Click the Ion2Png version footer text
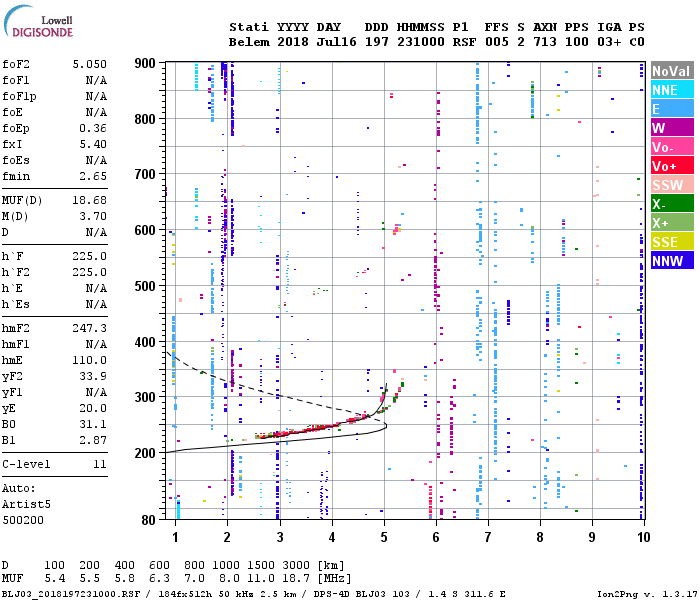700x600 pixels. point(647,594)
